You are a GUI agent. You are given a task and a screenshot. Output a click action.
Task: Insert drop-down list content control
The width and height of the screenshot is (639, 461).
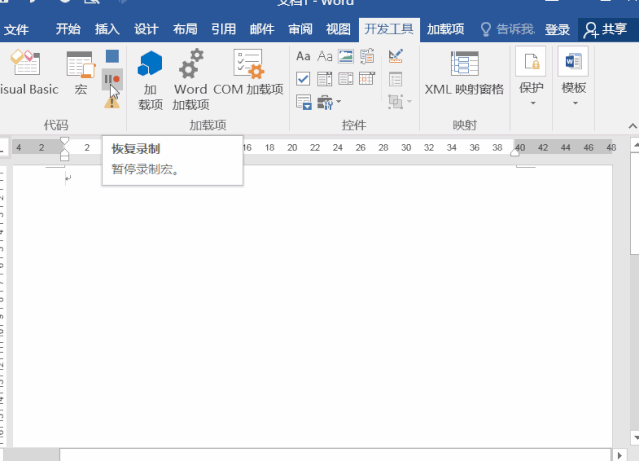pyautogui.click(x=346, y=79)
